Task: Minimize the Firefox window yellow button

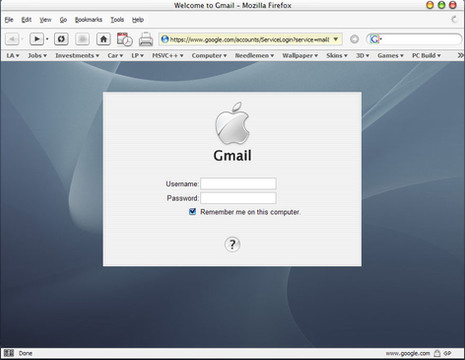Action: pos(430,5)
